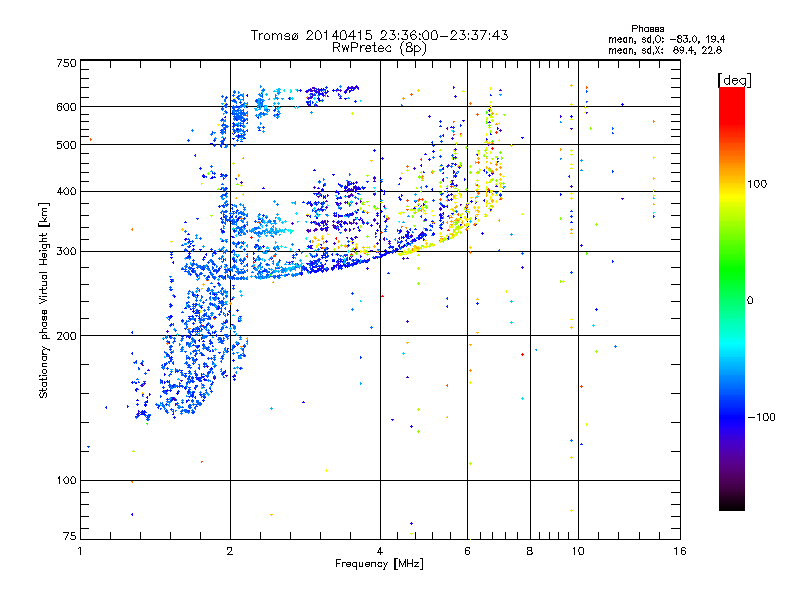Click the y-axis tick label "400"
800x600 pixels.
[x=67, y=191]
